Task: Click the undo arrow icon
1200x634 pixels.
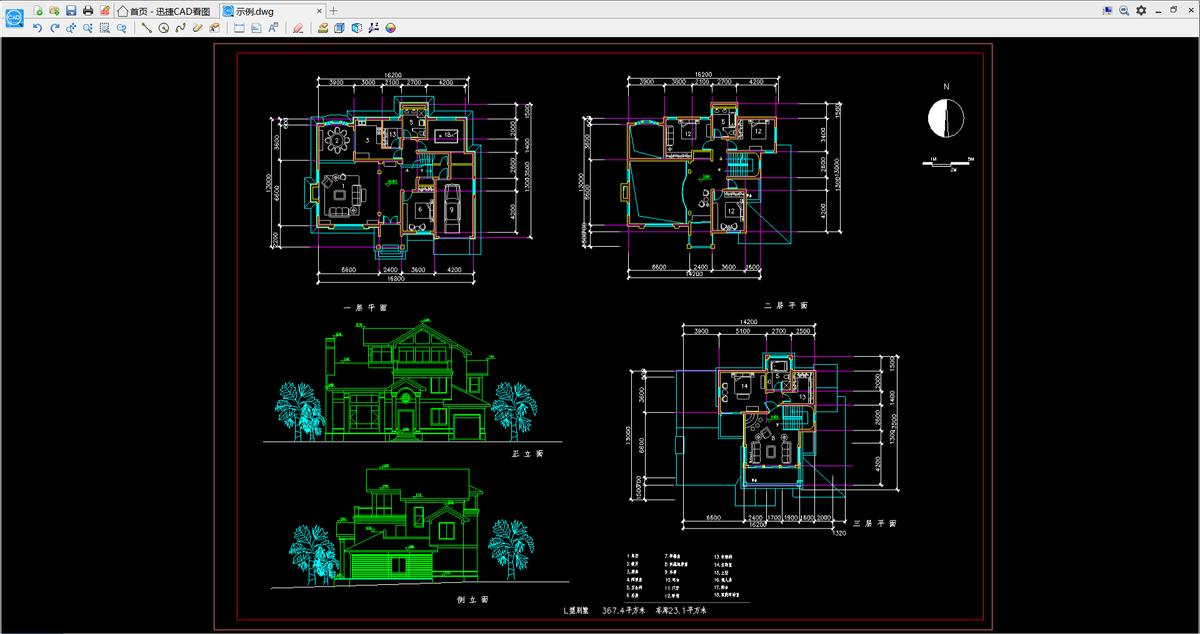Action: tap(37, 28)
